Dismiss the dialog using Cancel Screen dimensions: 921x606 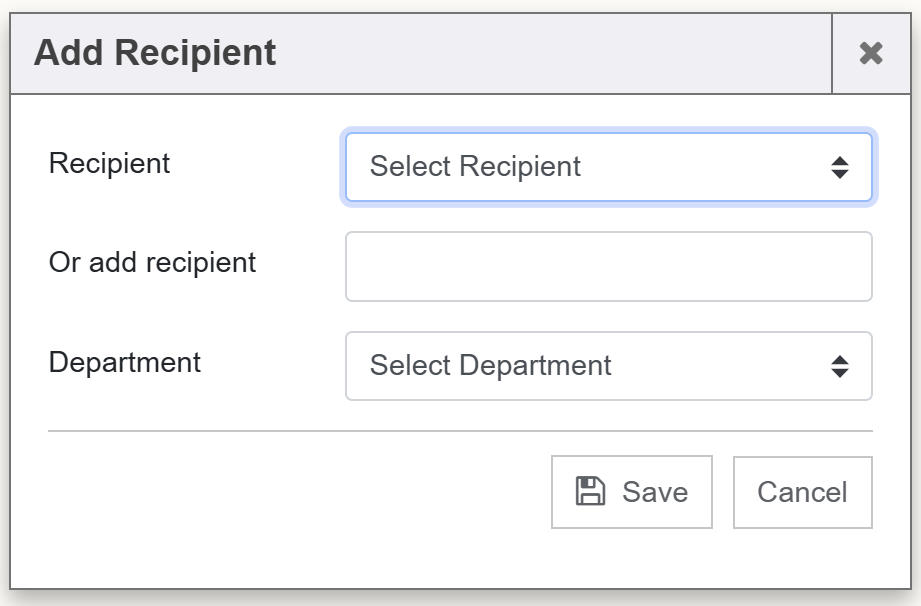(802, 492)
